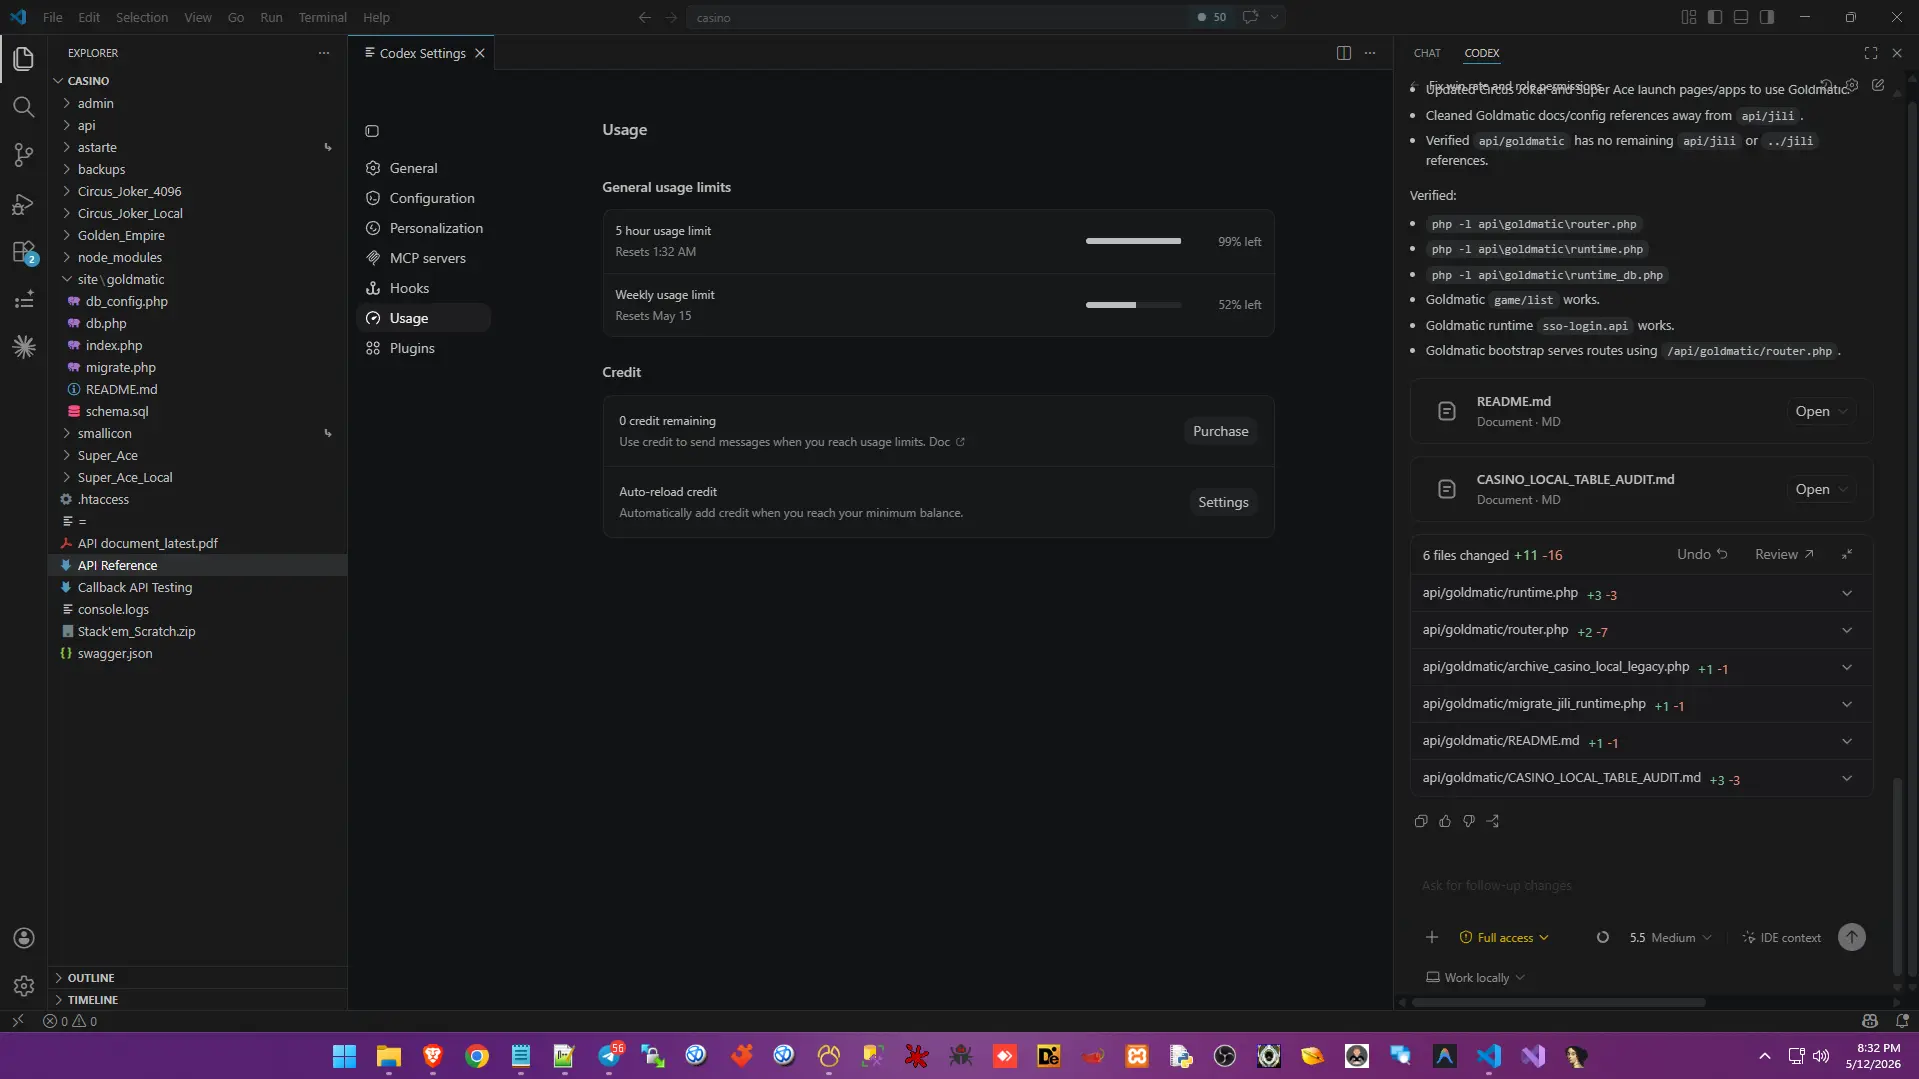Open the Full access permissions dropdown
Screen dimensions: 1919x1079
coord(1504,937)
